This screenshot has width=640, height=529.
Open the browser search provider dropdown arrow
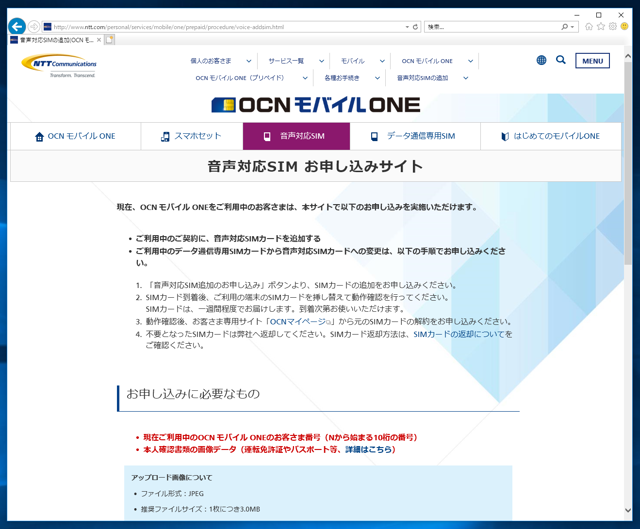[572, 27]
